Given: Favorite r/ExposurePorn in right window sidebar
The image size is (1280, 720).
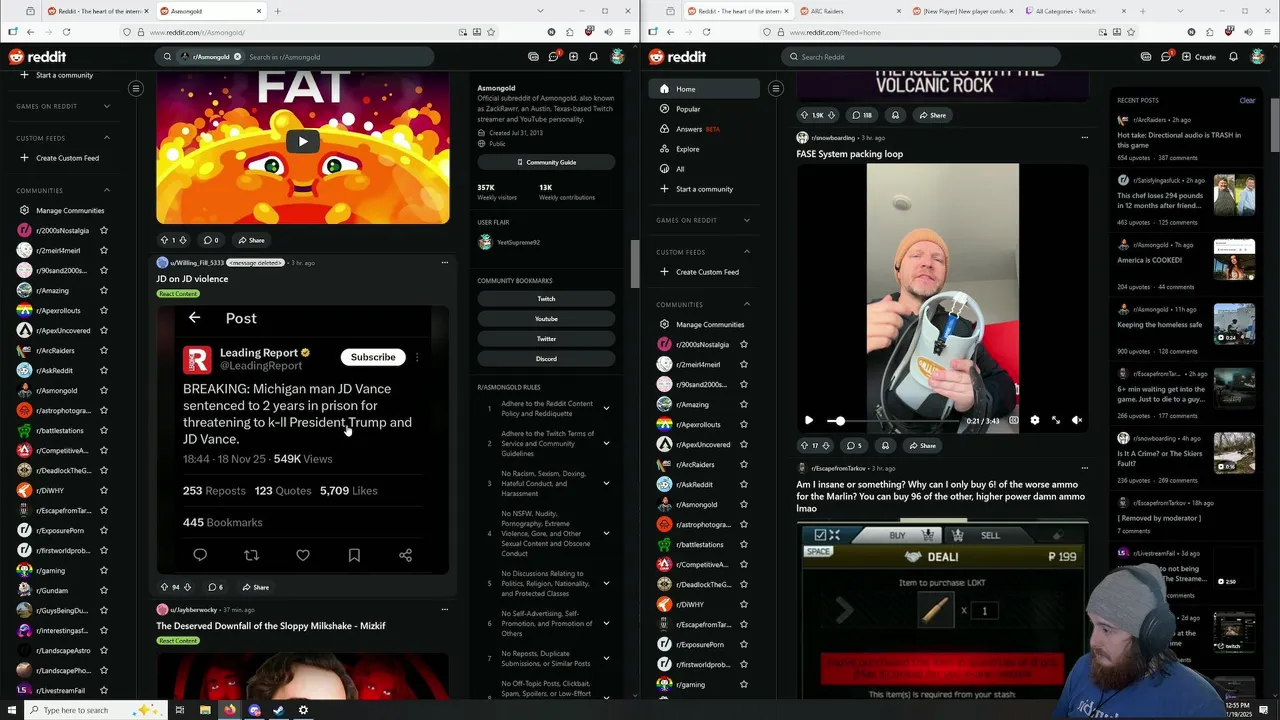Looking at the screenshot, I should pos(744,645).
